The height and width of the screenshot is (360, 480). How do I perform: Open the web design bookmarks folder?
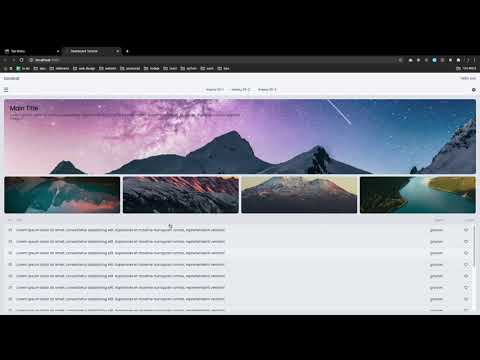click(x=84, y=68)
